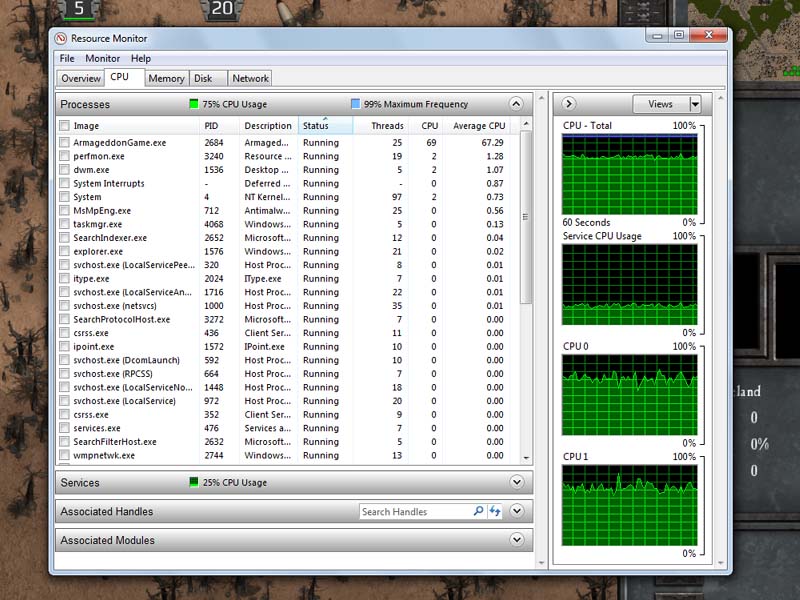The image size is (800, 600).
Task: Click the green 75% CPU Usage indicator
Action: pos(193,104)
